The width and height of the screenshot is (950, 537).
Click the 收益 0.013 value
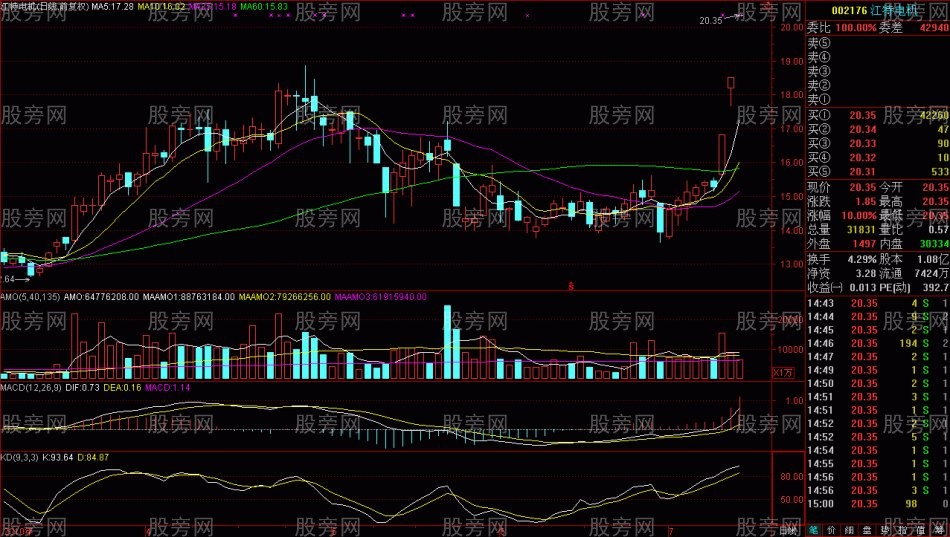[x=863, y=287]
